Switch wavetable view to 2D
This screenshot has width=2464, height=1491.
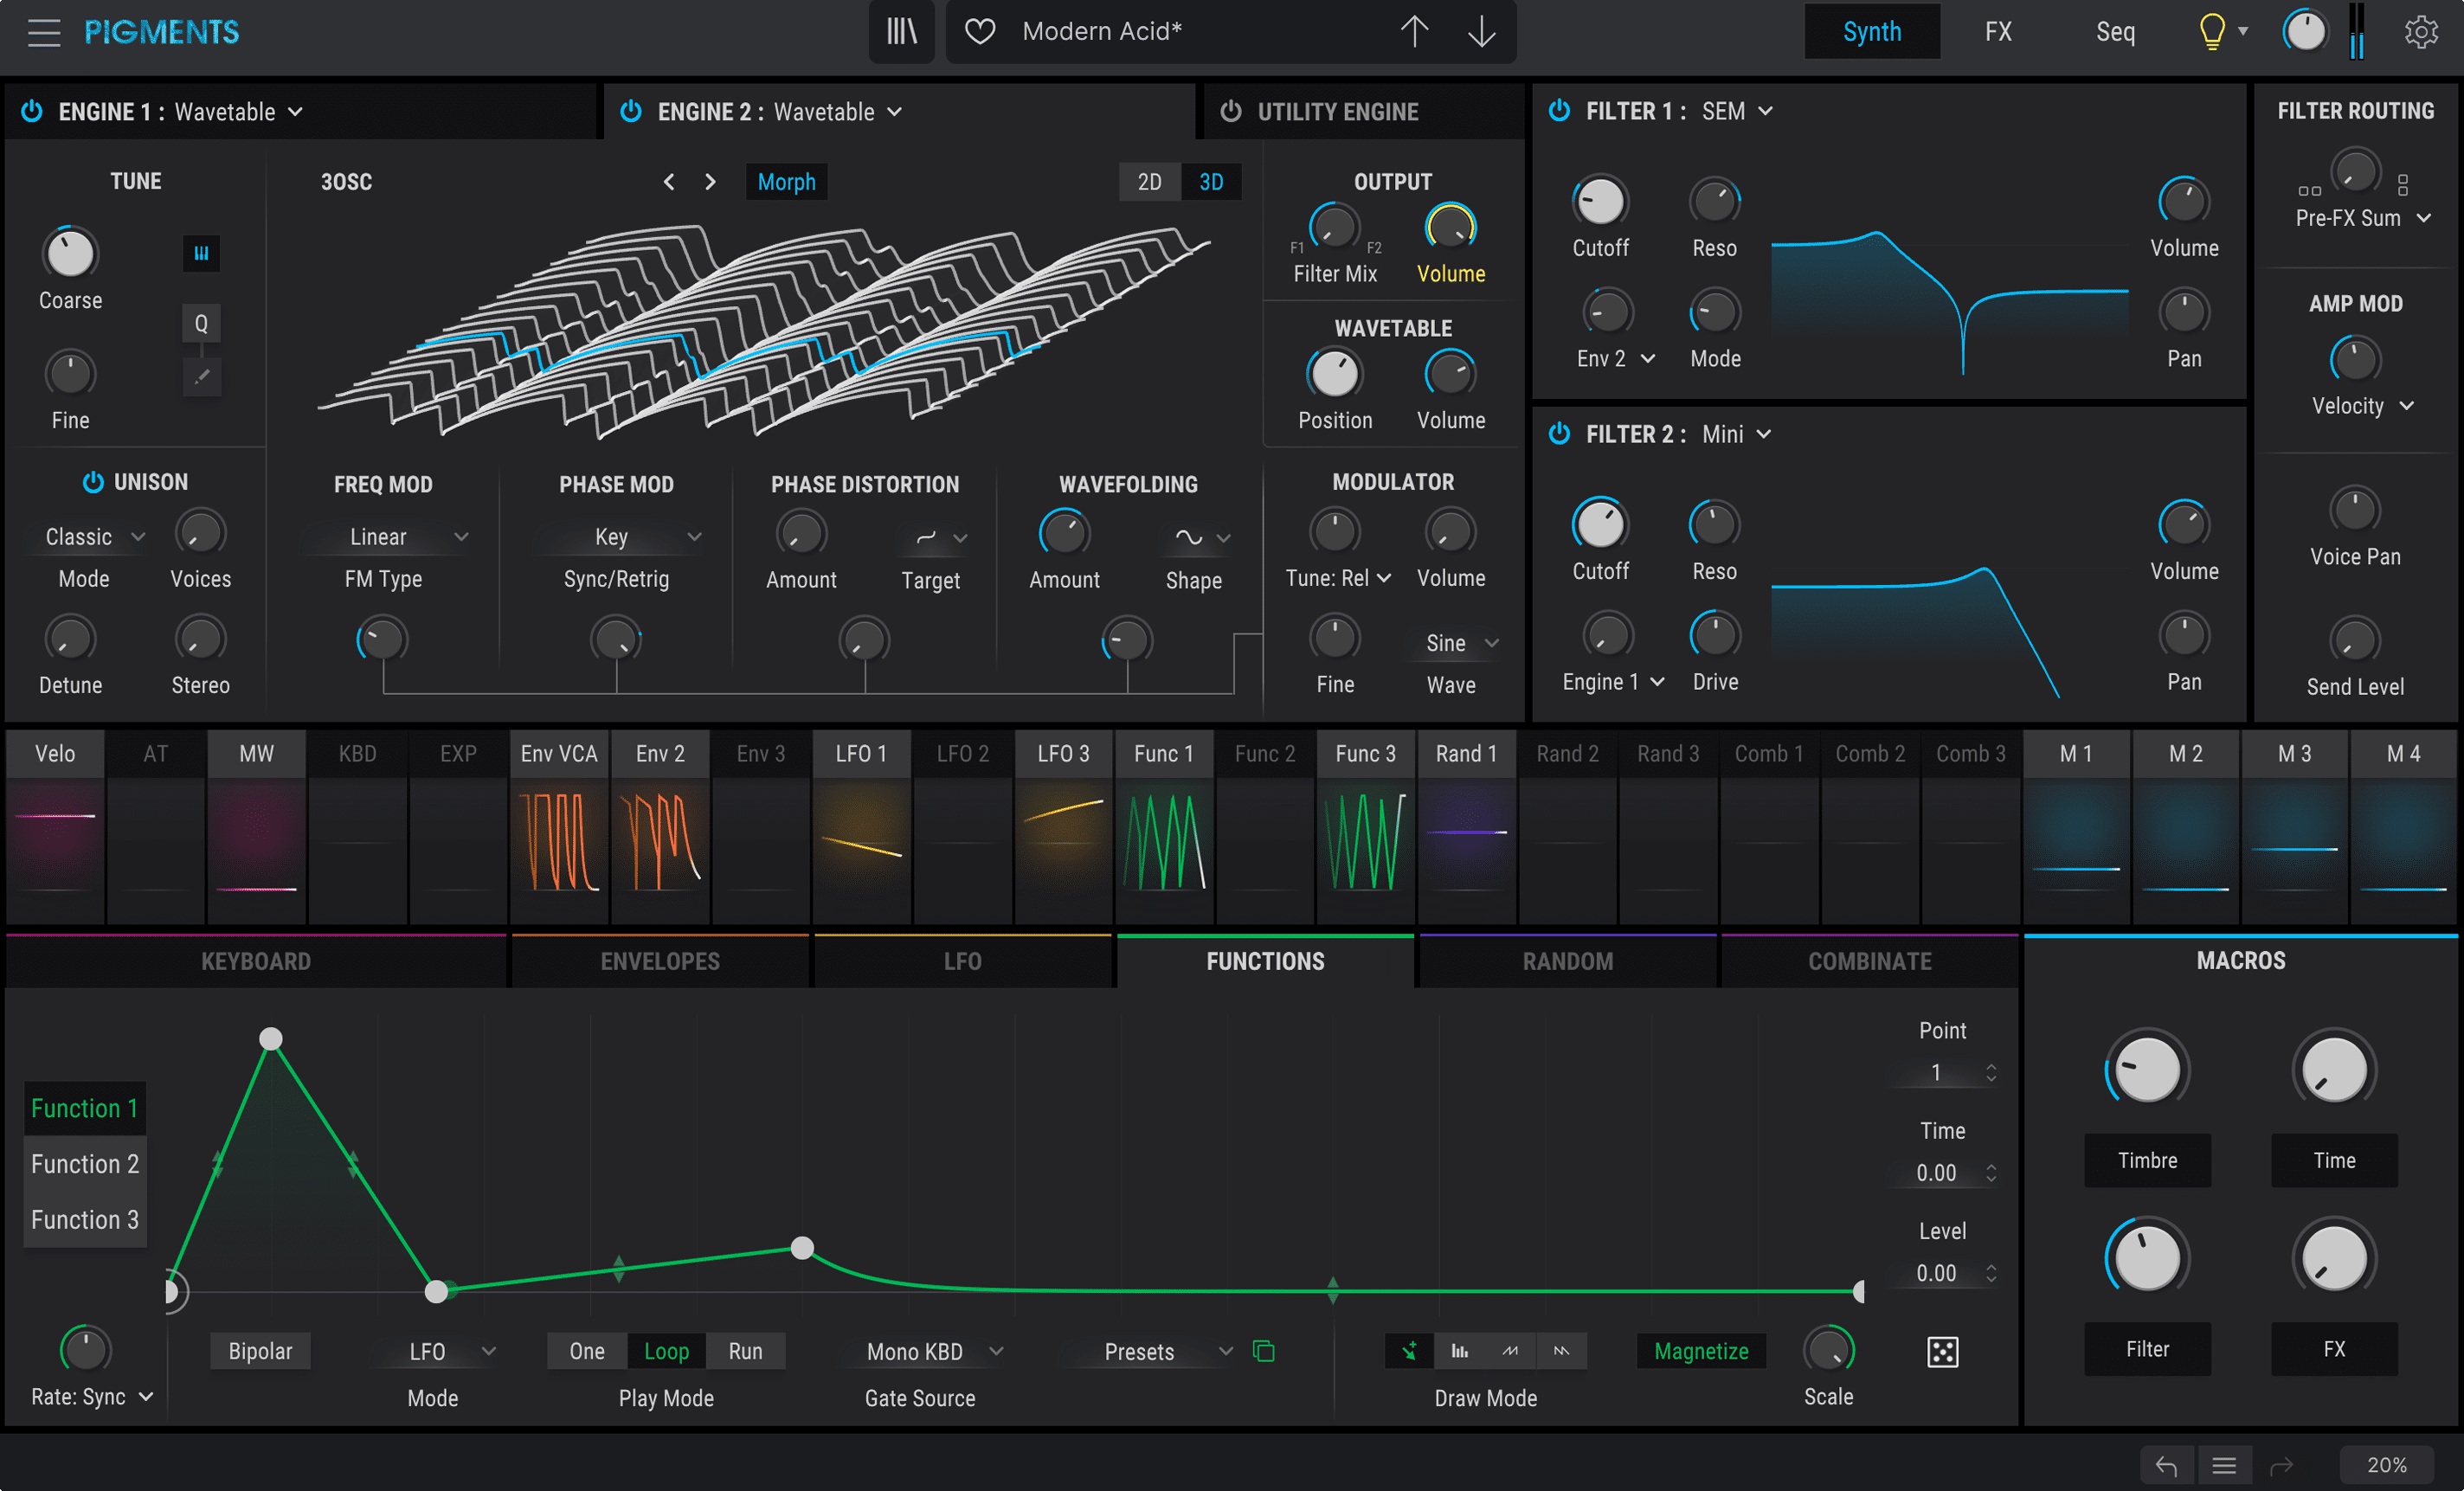(x=1149, y=182)
